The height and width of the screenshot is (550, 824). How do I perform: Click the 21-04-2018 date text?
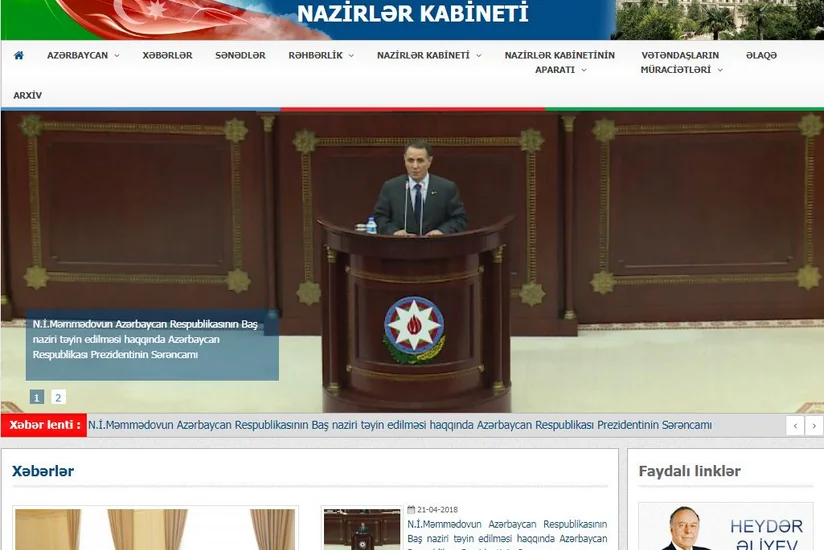(x=437, y=510)
